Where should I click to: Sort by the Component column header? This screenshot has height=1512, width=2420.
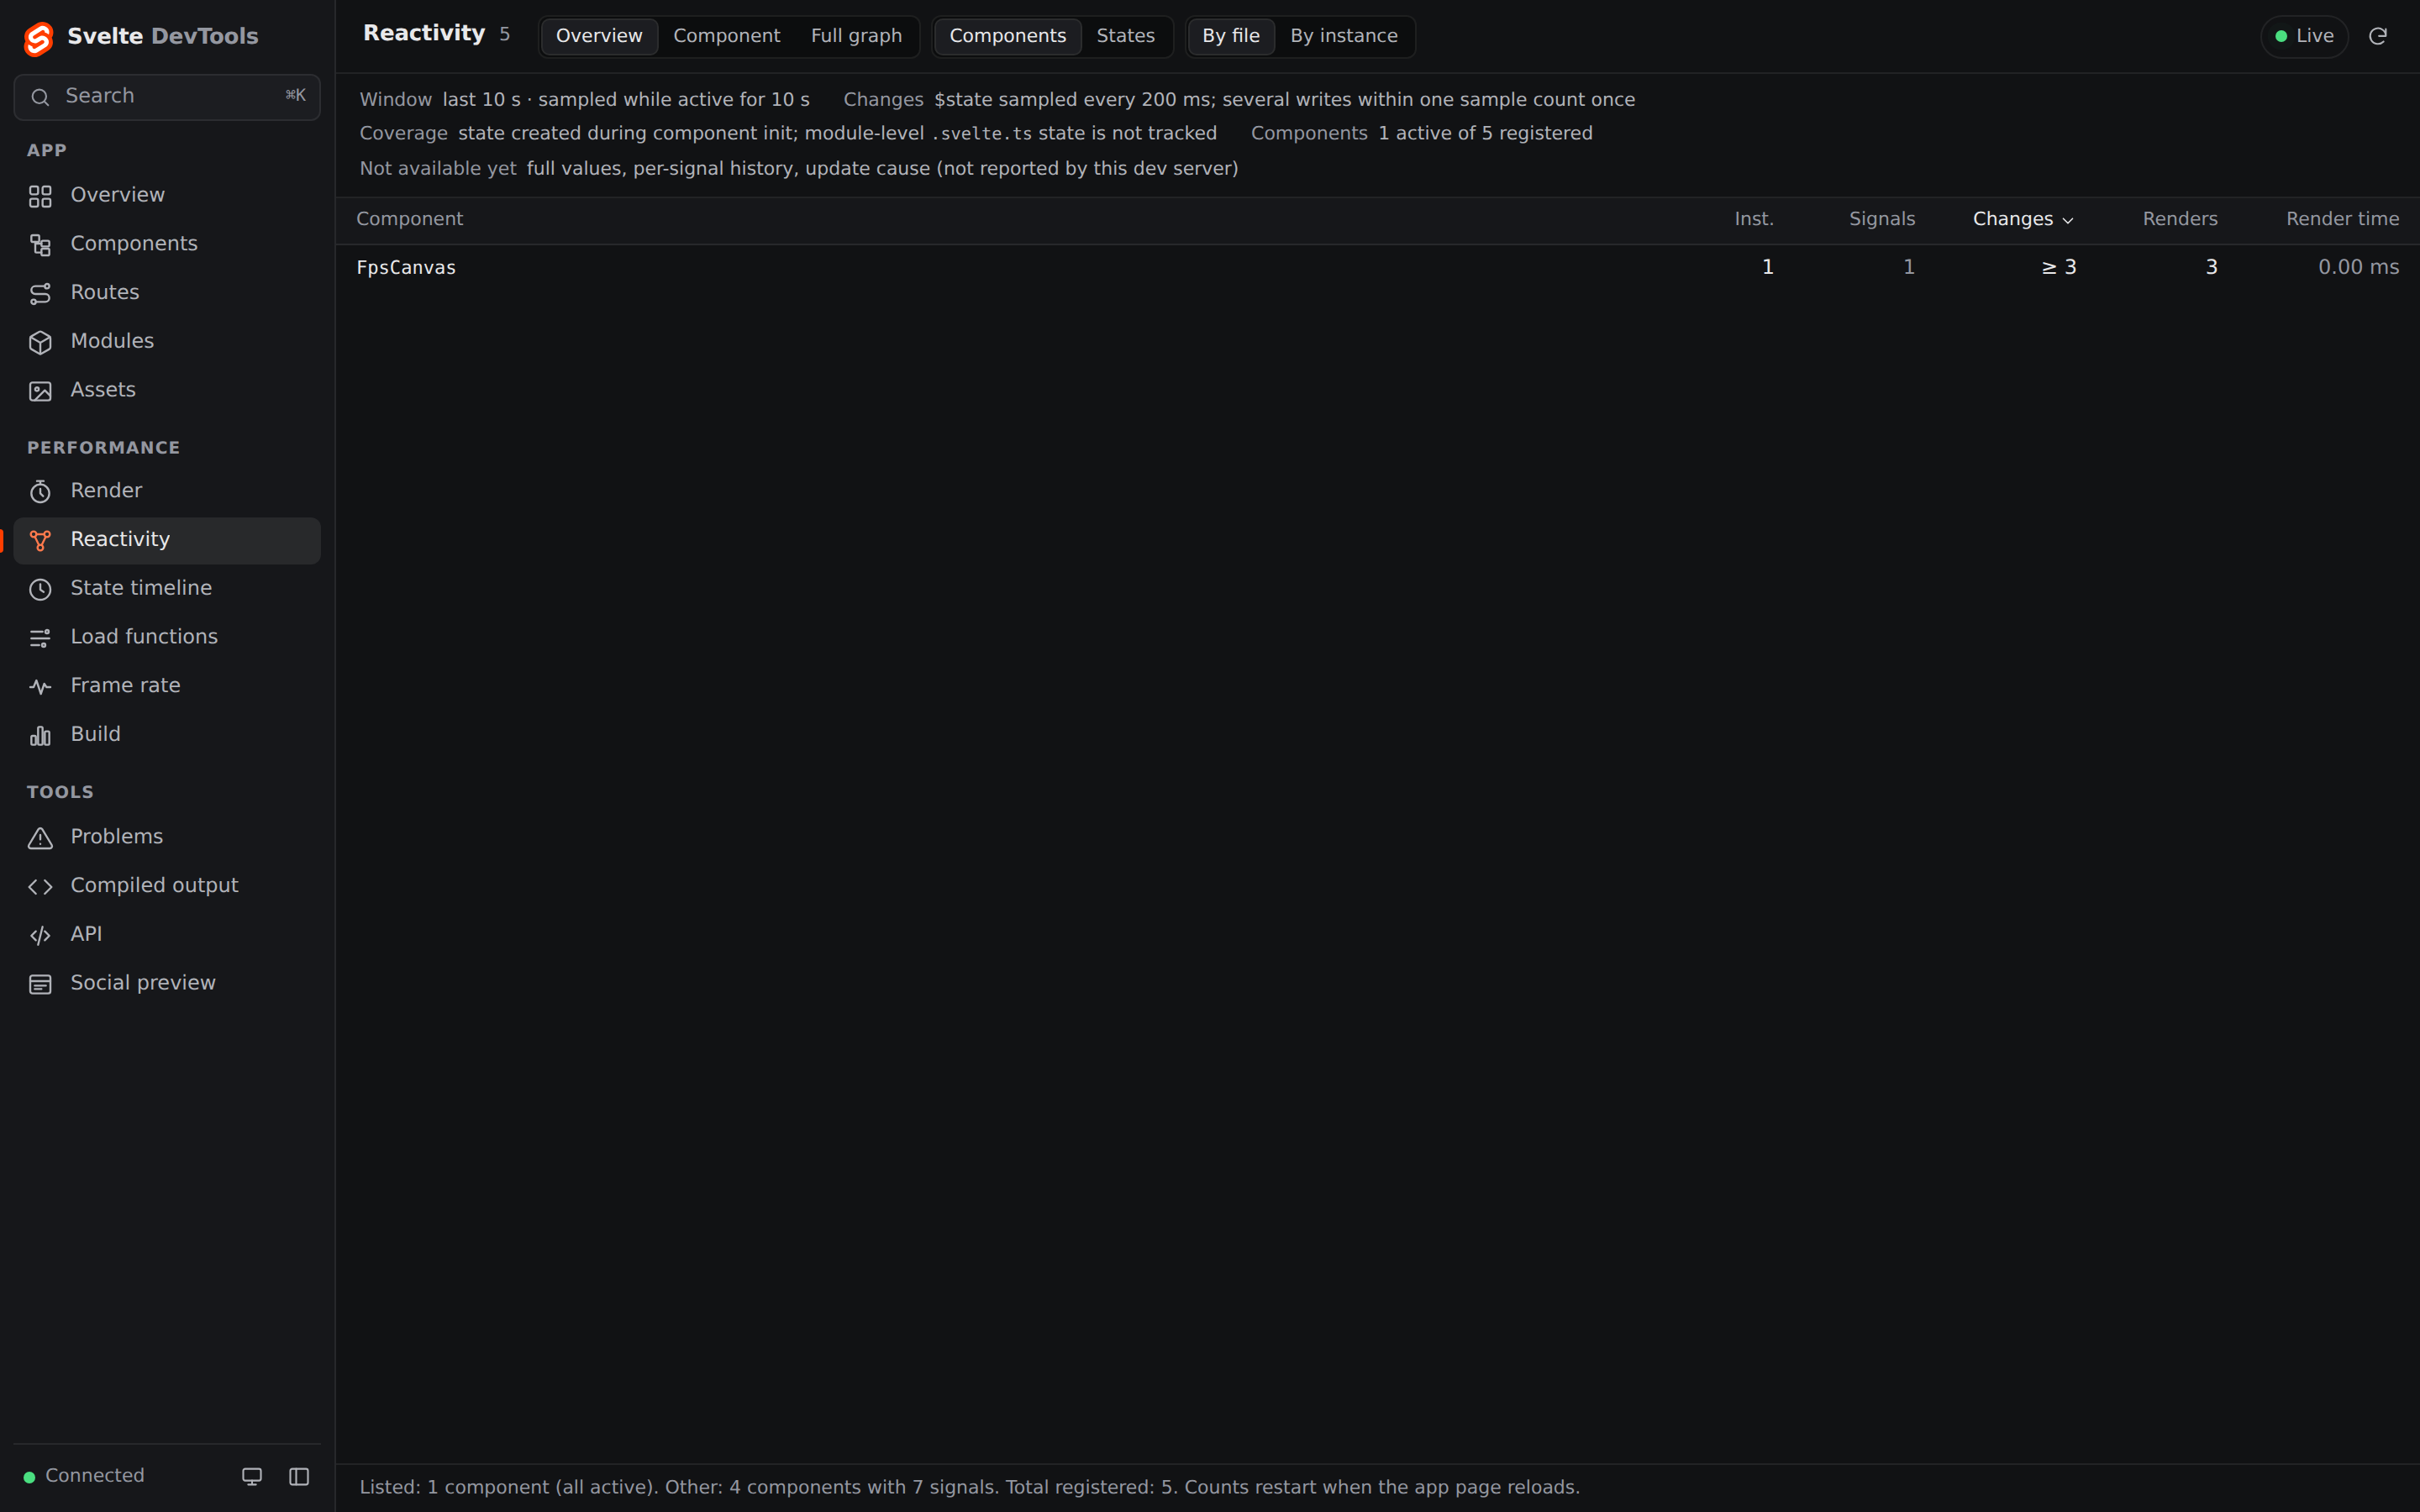[x=409, y=219]
